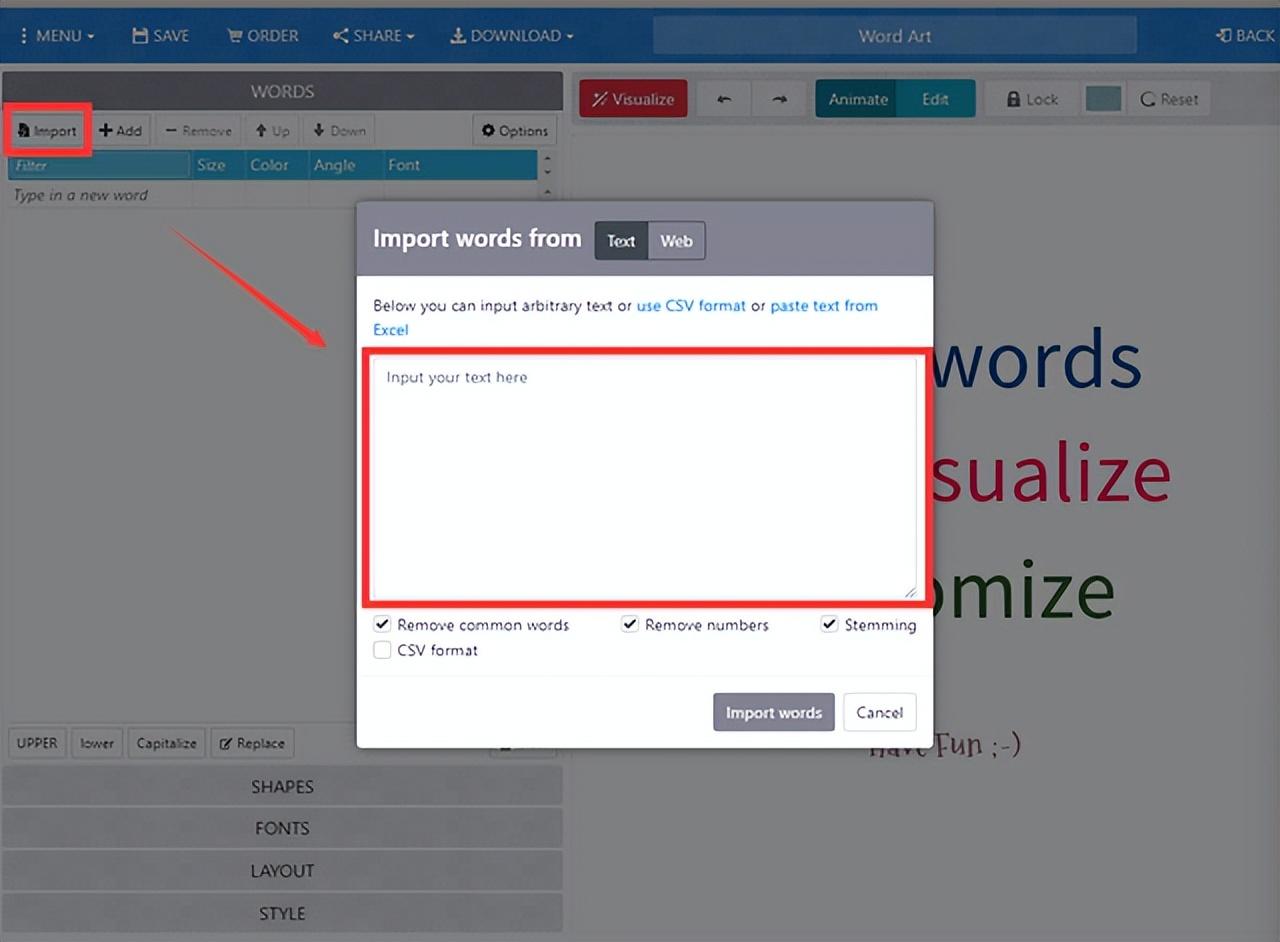Image resolution: width=1280 pixels, height=942 pixels.
Task: Click the background color swatch beside Lock
Action: pos(1103,99)
